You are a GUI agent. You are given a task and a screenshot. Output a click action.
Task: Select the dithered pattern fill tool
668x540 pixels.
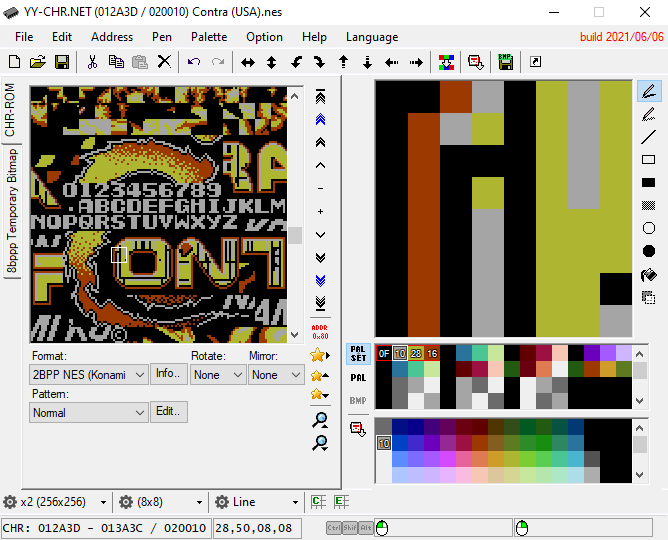point(649,206)
